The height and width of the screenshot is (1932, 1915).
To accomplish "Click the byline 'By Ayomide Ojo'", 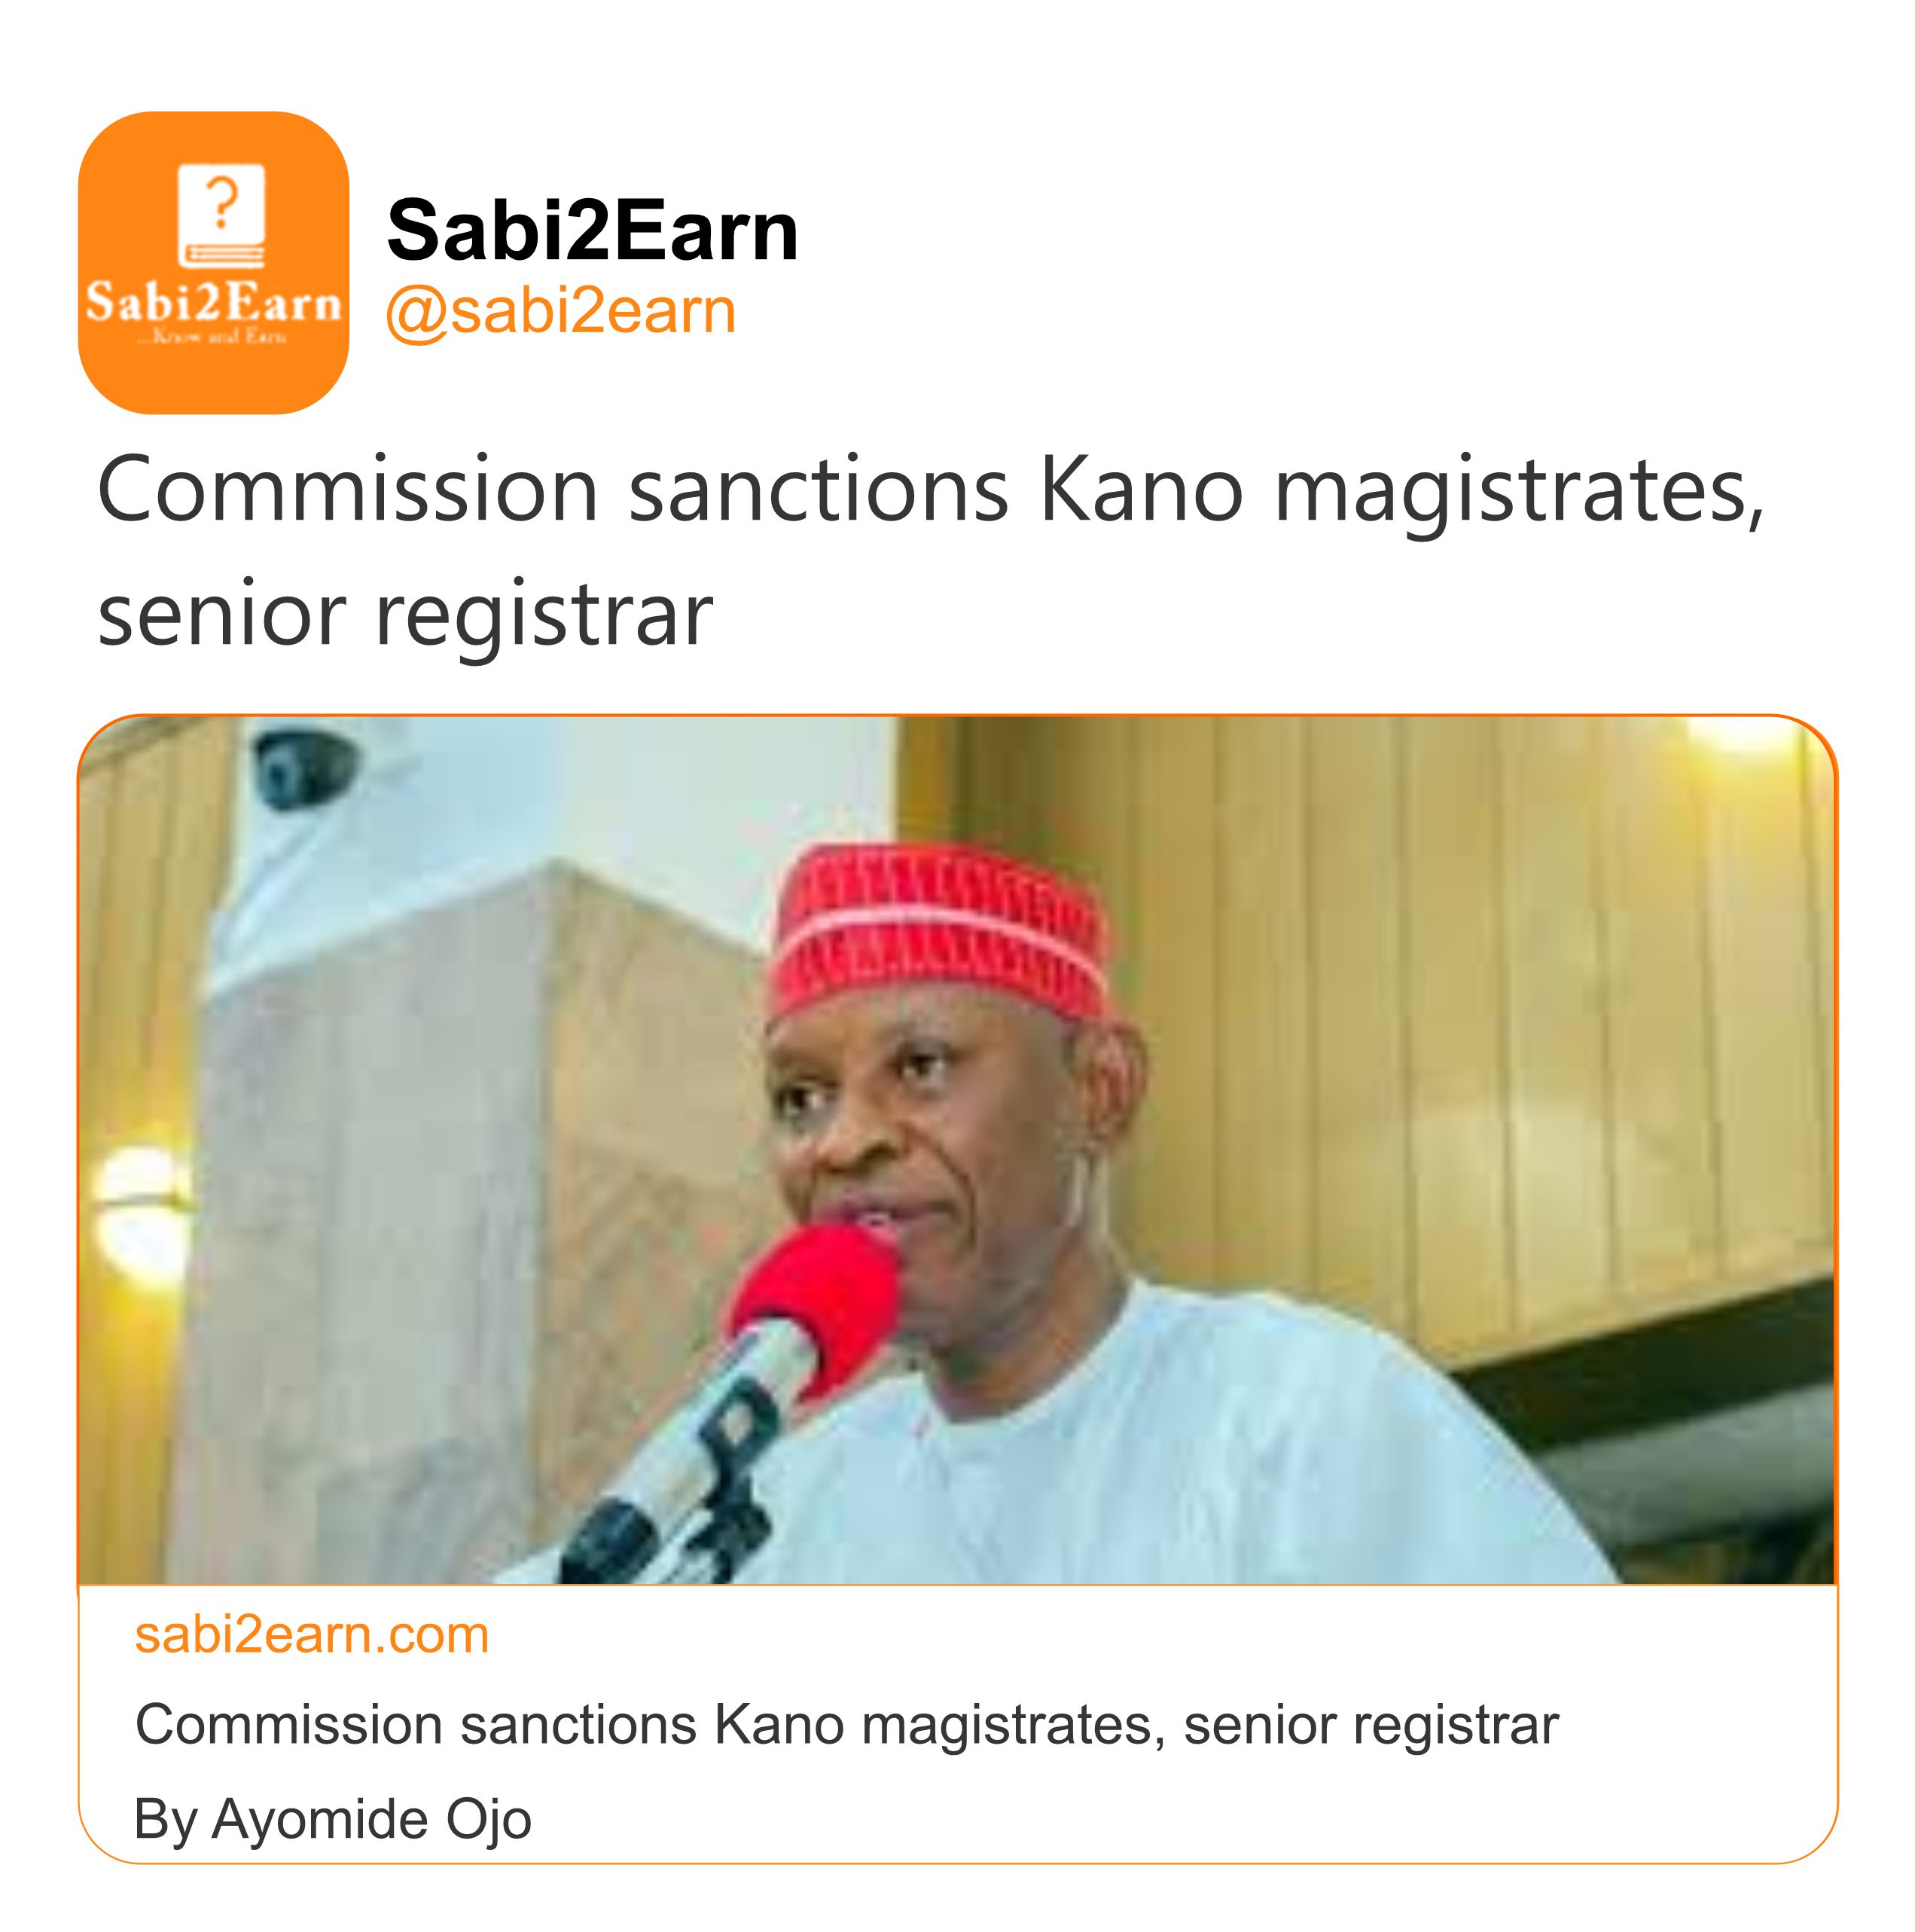I will (x=333, y=1818).
